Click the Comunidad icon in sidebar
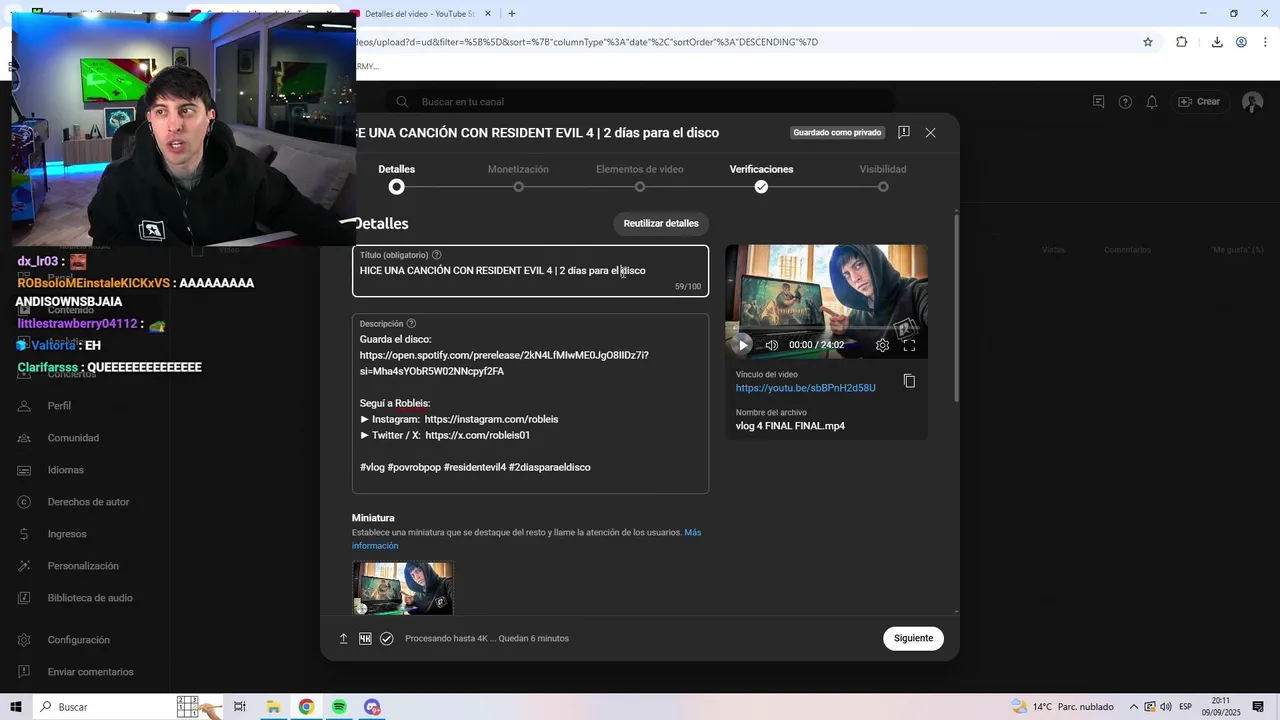This screenshot has width=1280, height=720. (x=25, y=438)
